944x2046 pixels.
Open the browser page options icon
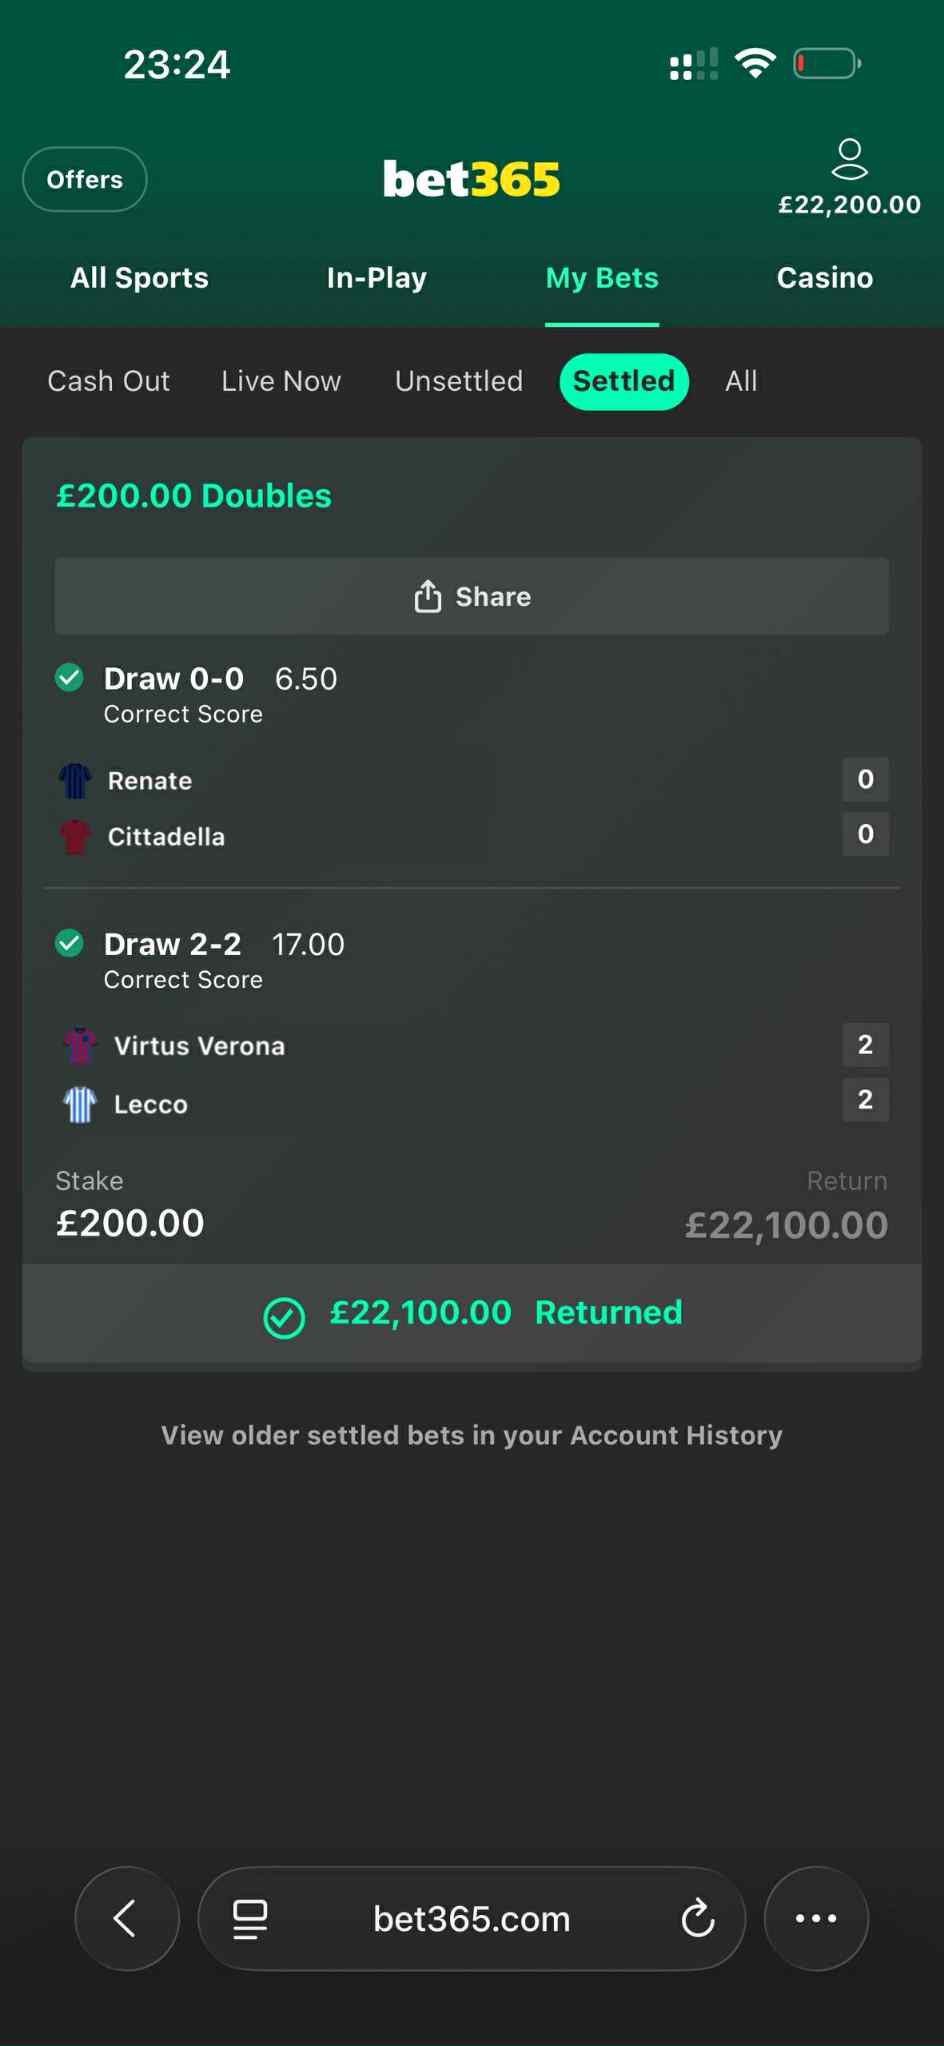coord(250,1918)
